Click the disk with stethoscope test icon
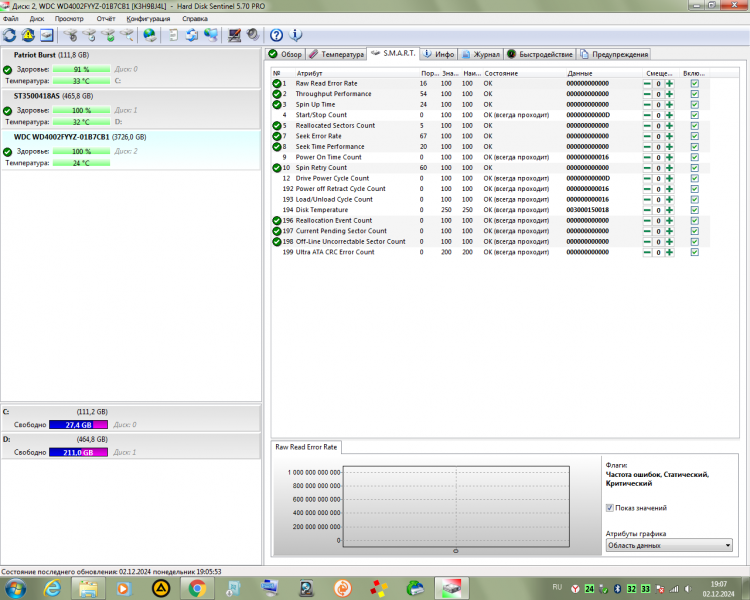750x600 pixels. pos(71,35)
